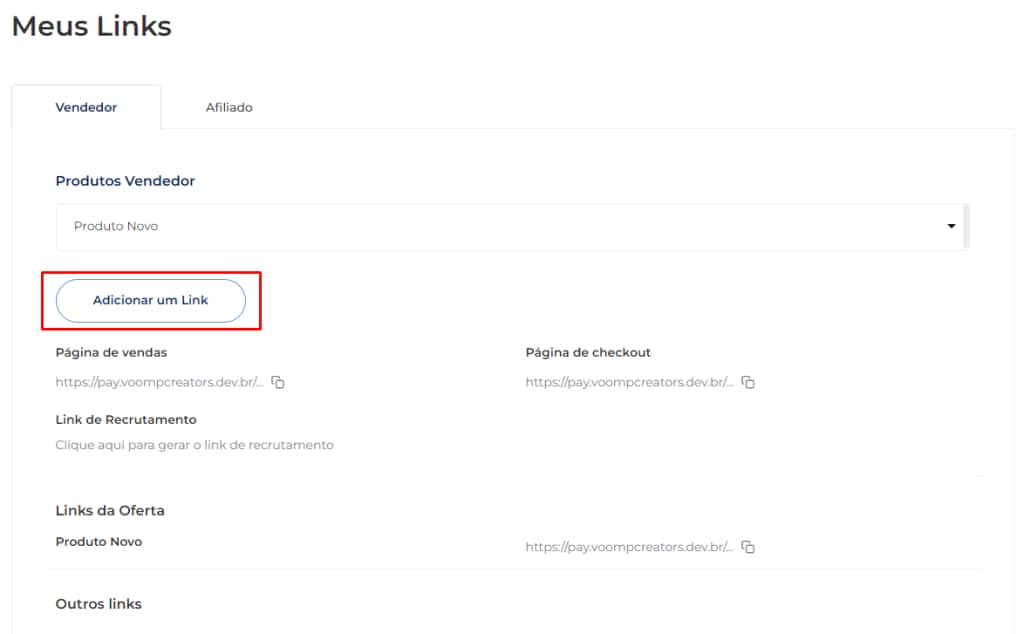
Task: Select the Meus Links page title
Action: (91, 26)
